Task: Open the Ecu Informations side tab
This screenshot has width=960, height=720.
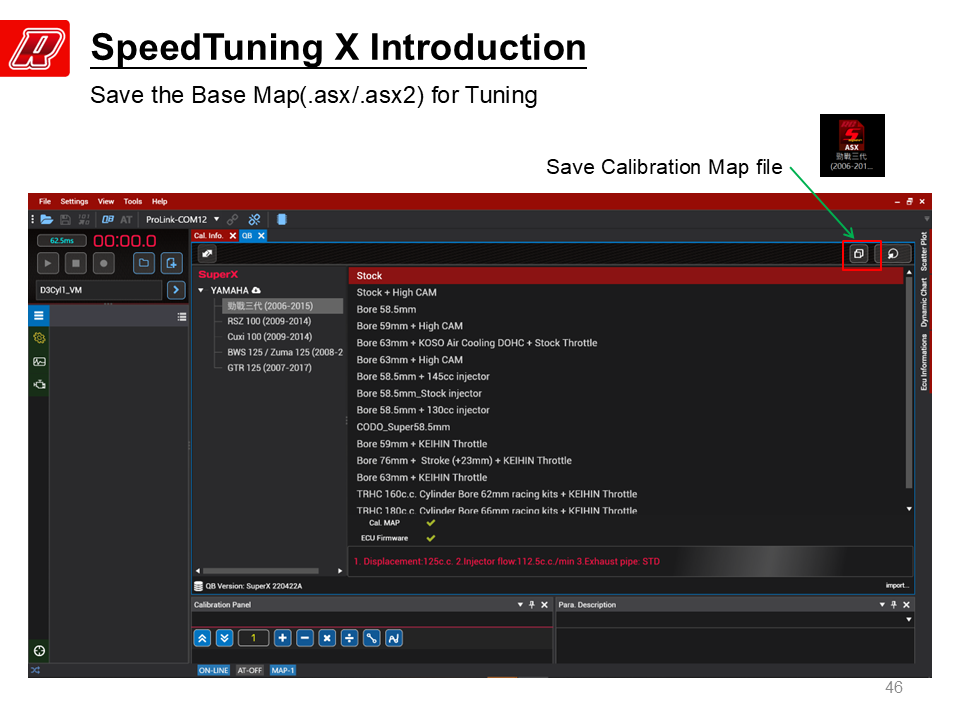Action: point(924,362)
